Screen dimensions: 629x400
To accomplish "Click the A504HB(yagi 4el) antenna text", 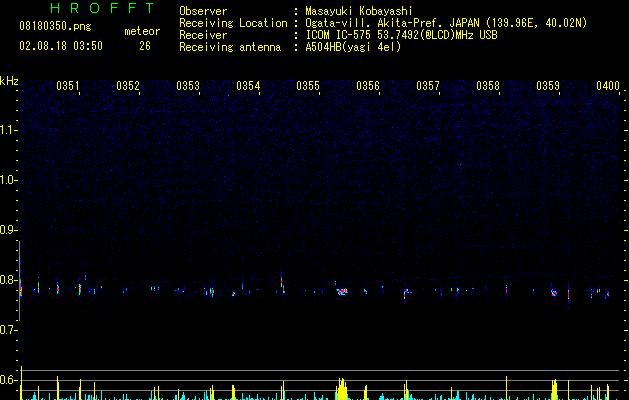I will [353, 47].
